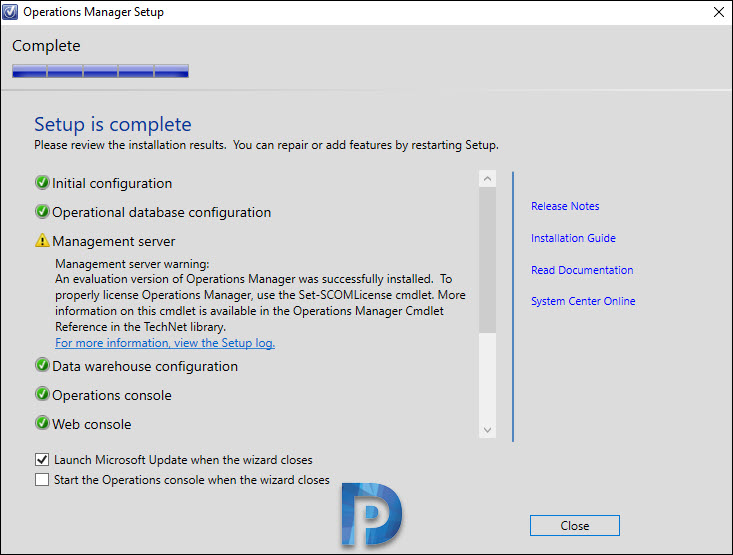Image resolution: width=733 pixels, height=555 pixels.
Task: Click the green check beside Operational database configuration
Action: point(42,211)
